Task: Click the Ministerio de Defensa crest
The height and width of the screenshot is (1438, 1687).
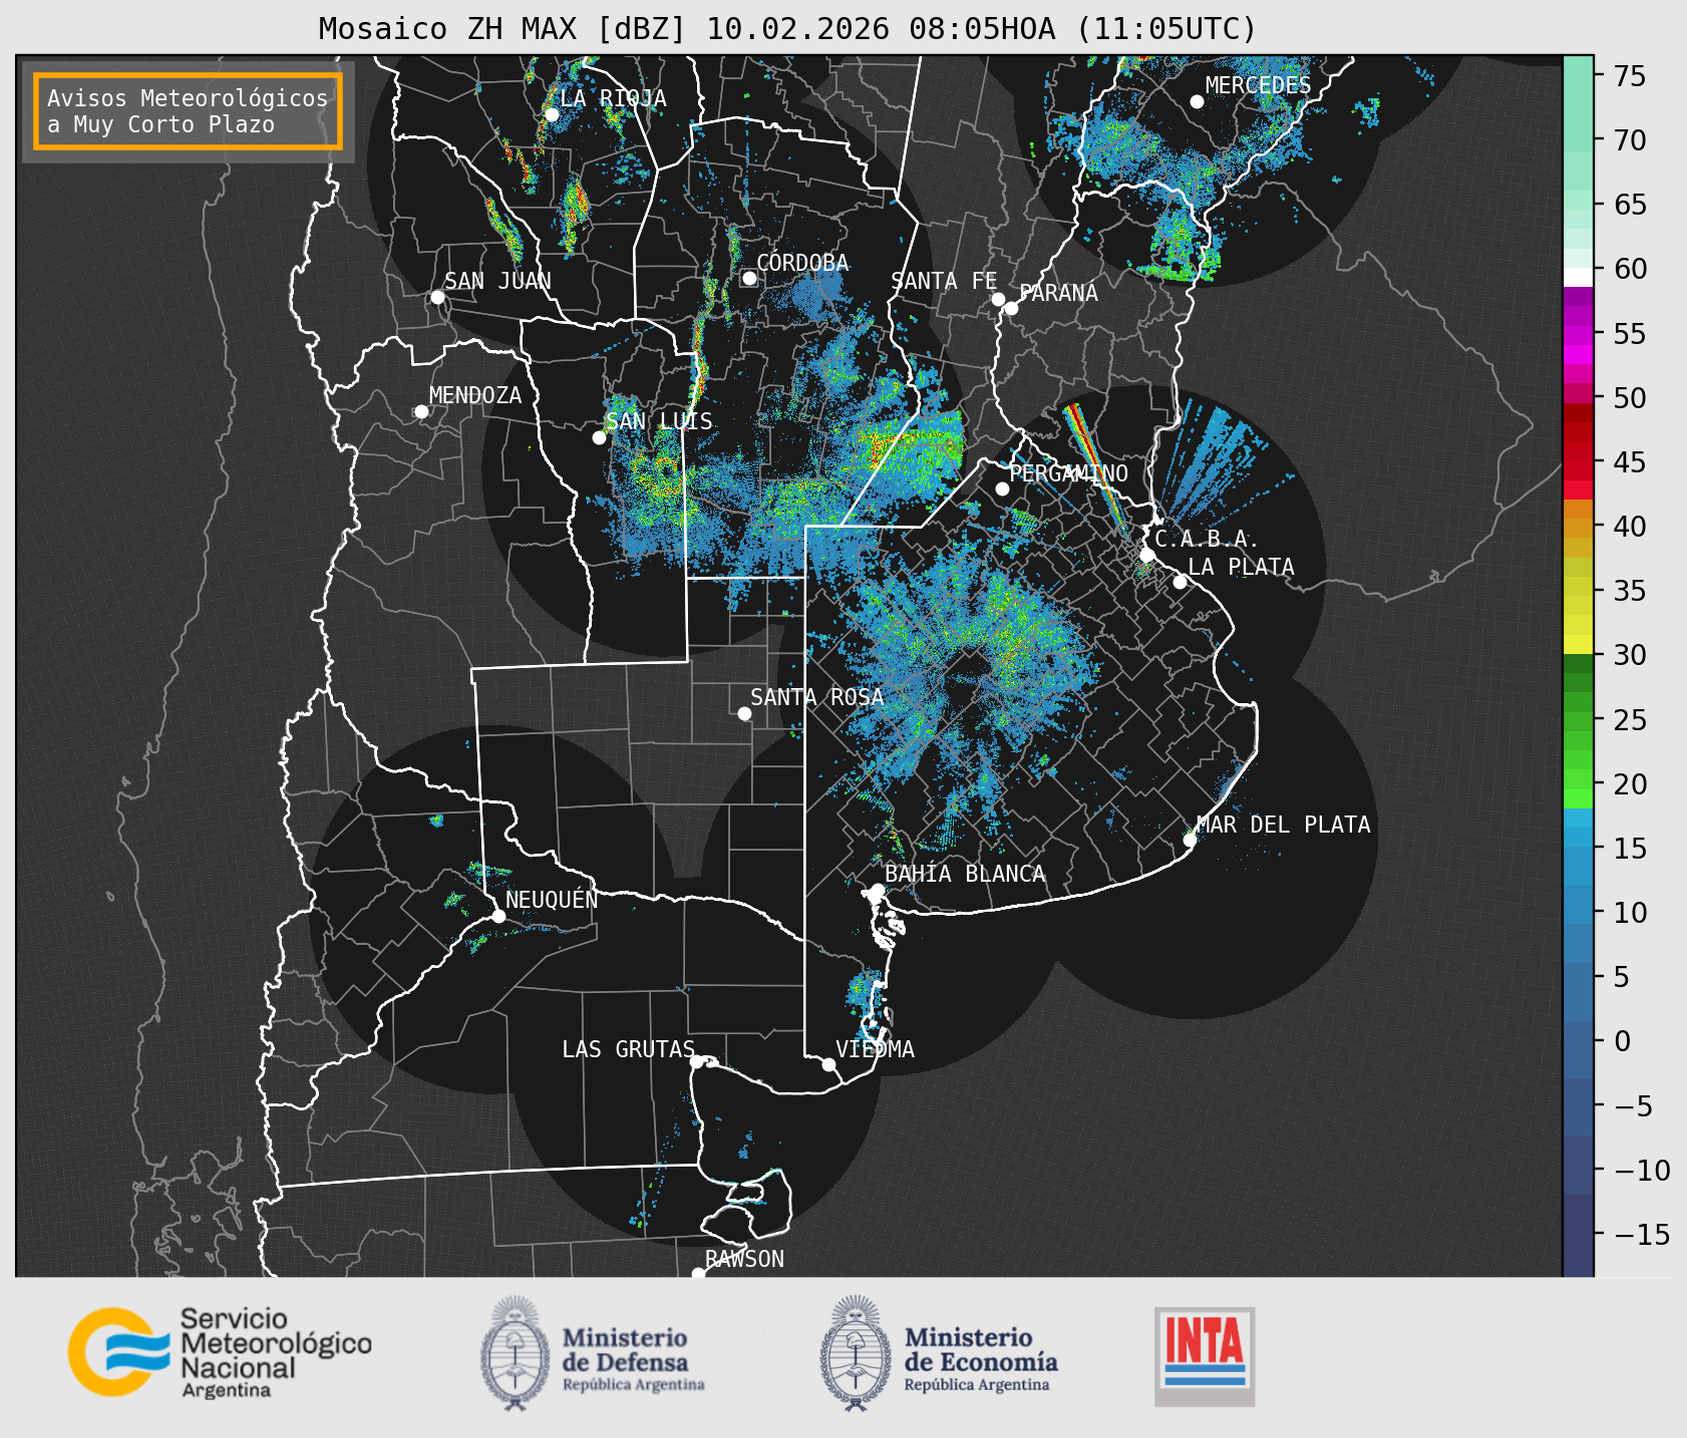Action: (515, 1353)
